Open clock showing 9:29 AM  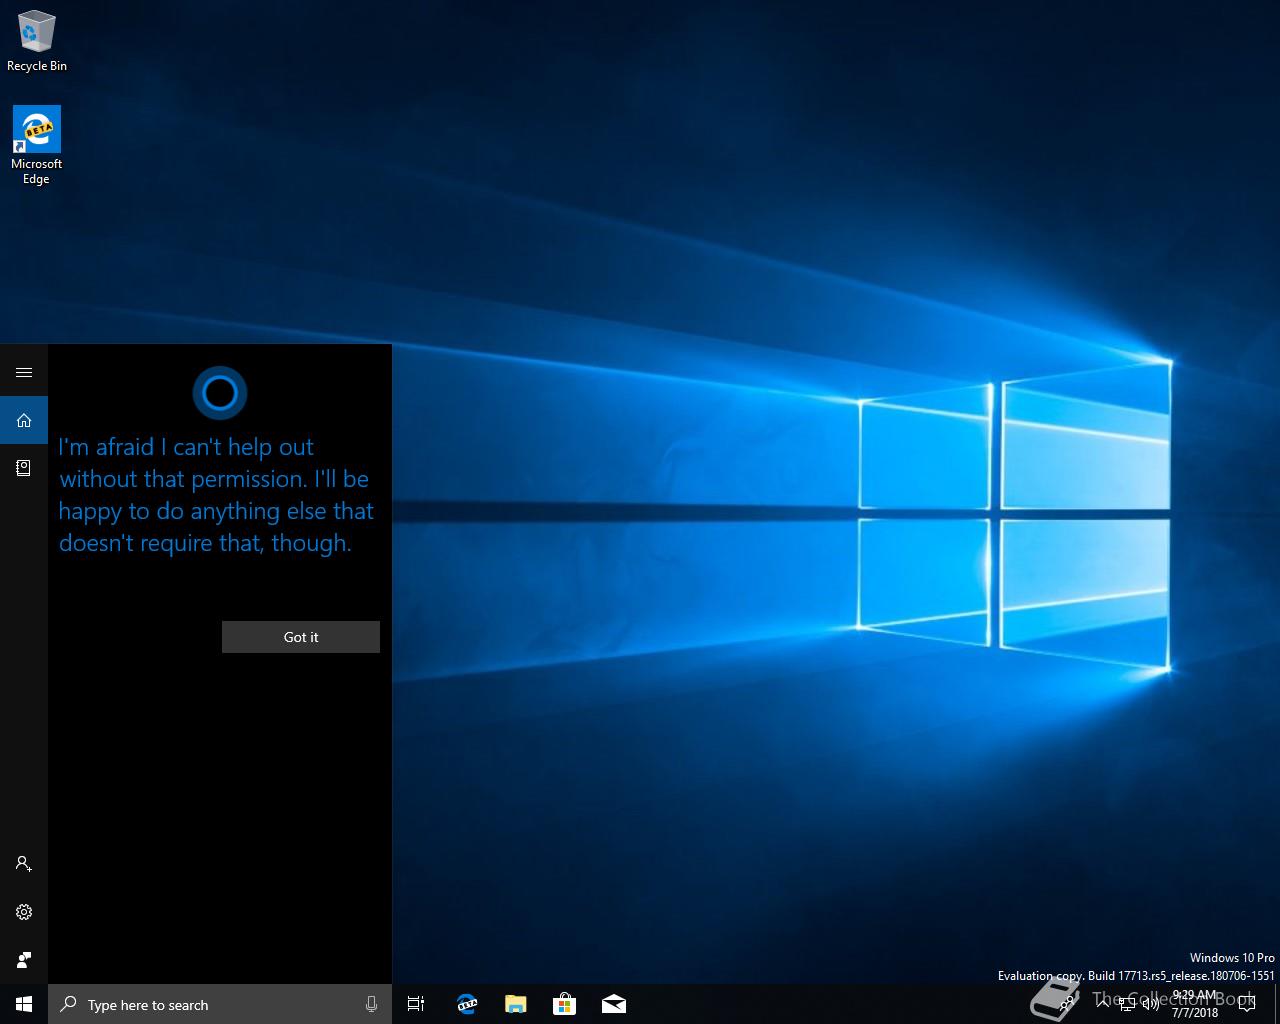(1195, 1004)
